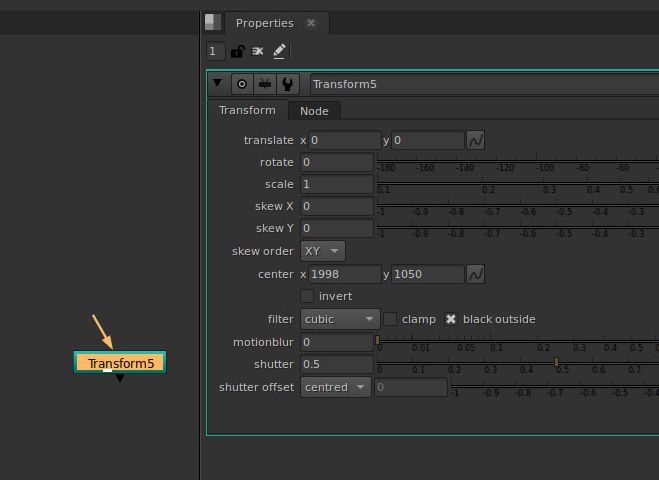The image size is (659, 480).
Task: Enable the clamp checkbox
Action: [390, 319]
